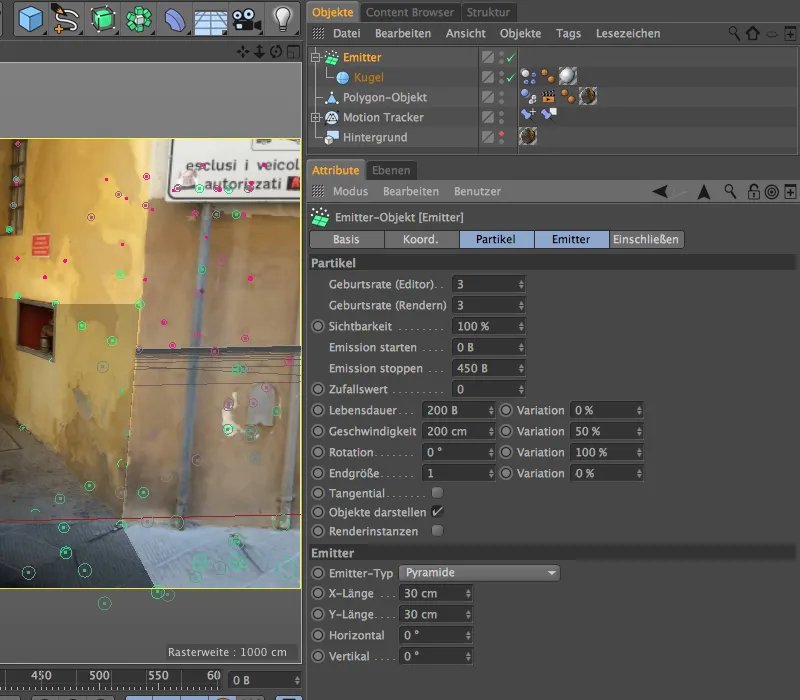The image size is (800, 700).
Task: Click the Lebensdauer field showing 200 B
Action: pos(458,410)
